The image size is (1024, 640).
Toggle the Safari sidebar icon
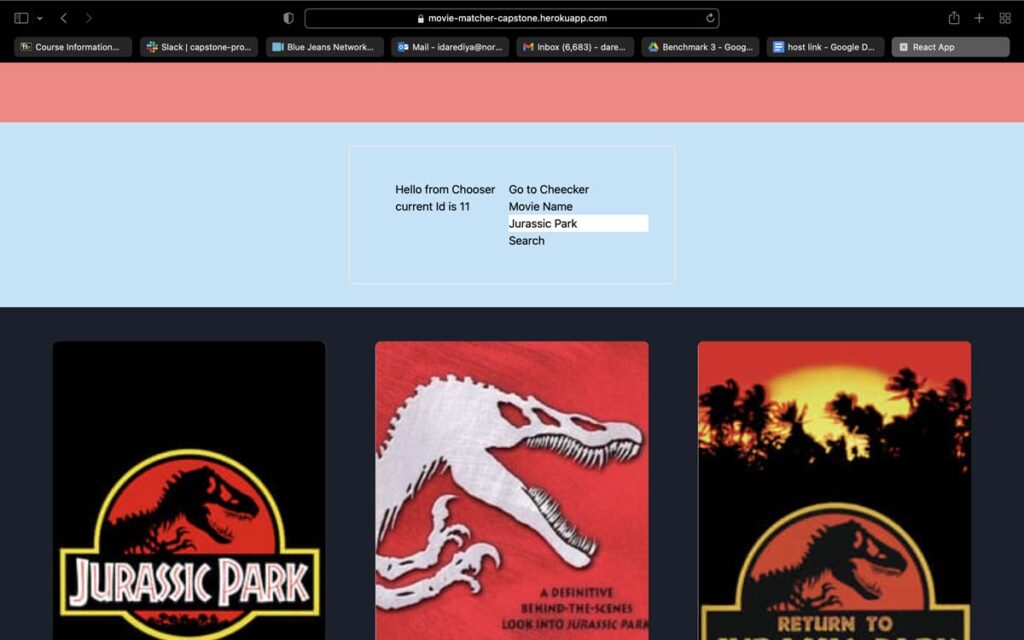[21, 18]
